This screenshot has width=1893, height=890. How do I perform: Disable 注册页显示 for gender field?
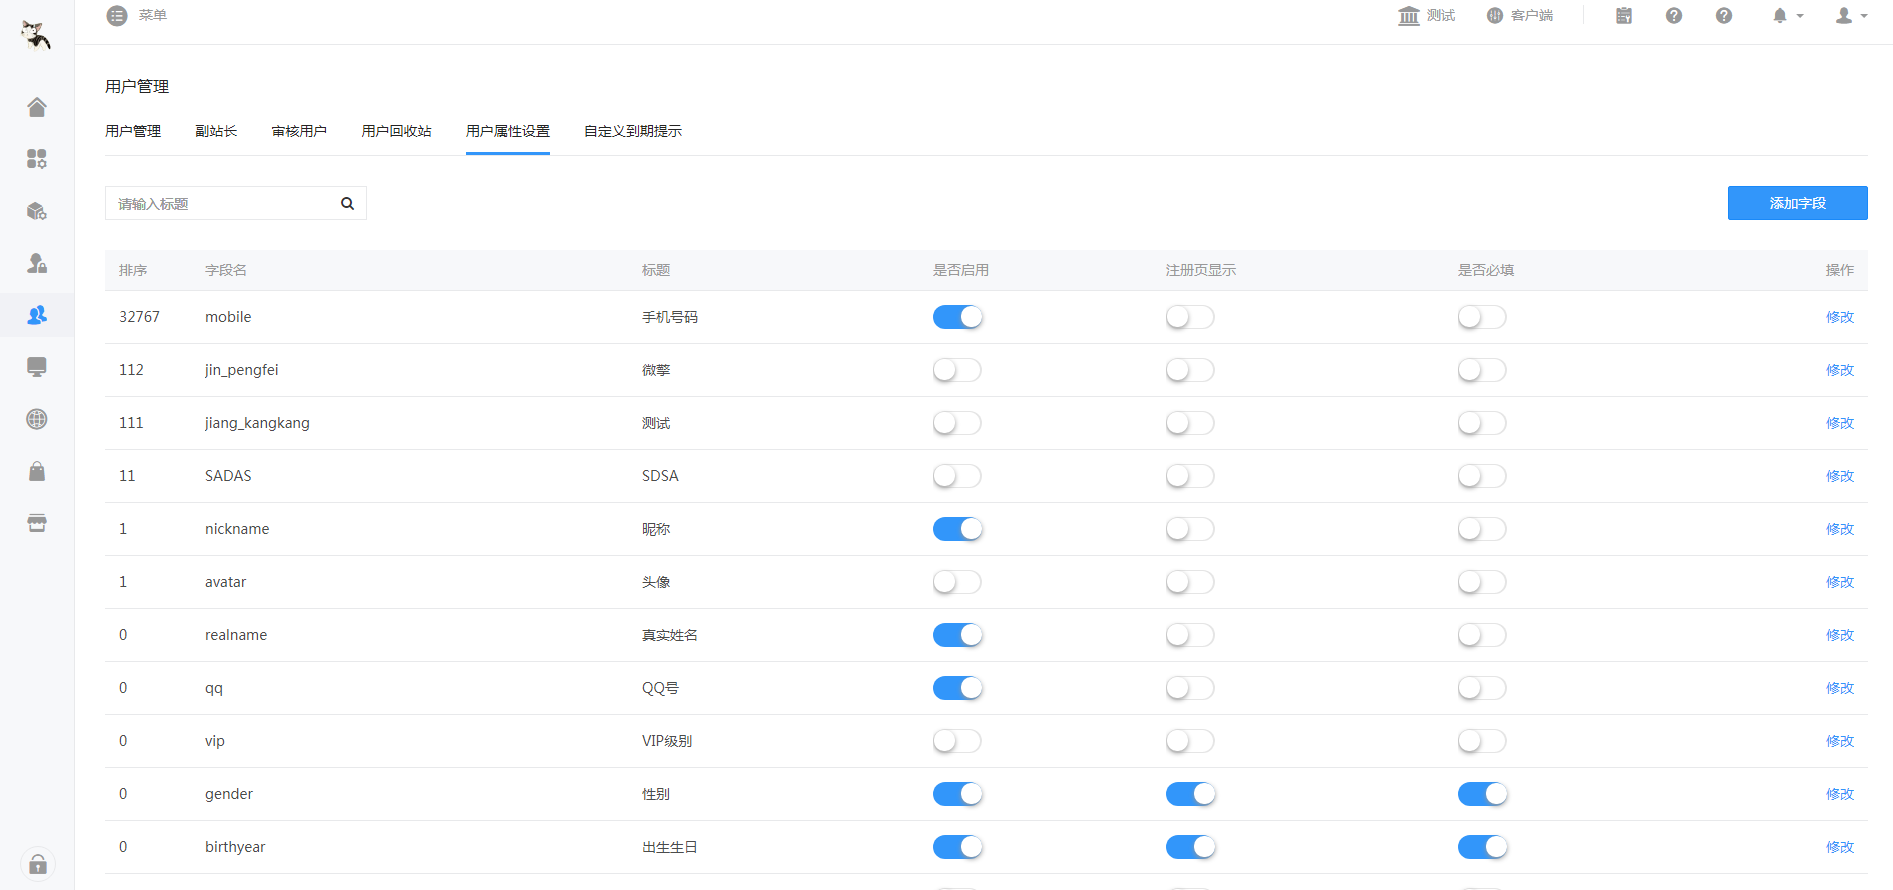pyautogui.click(x=1190, y=794)
